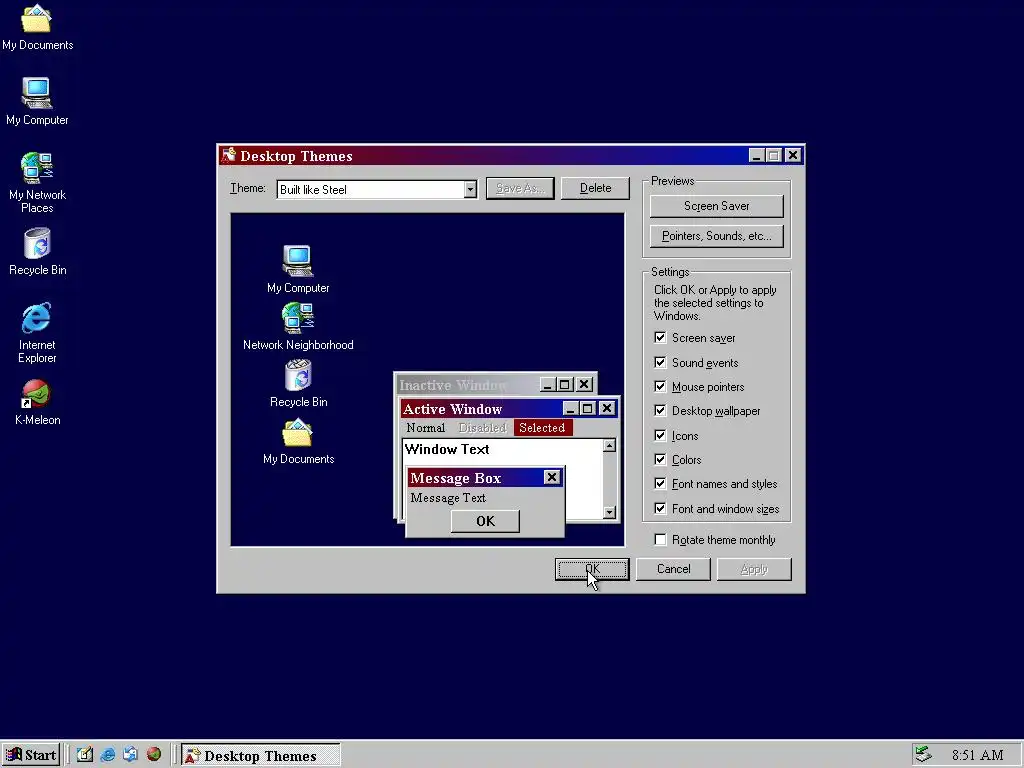Click minimize button on preview Active Window
This screenshot has width=1024, height=768.
tap(570, 408)
